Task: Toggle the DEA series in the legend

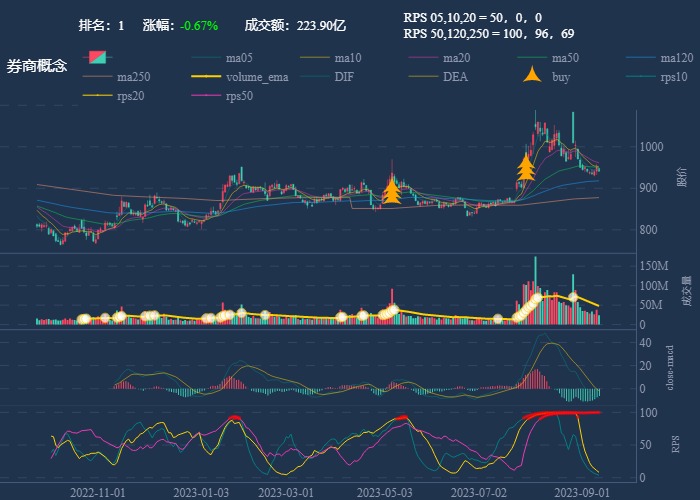Action: pyautogui.click(x=455, y=77)
